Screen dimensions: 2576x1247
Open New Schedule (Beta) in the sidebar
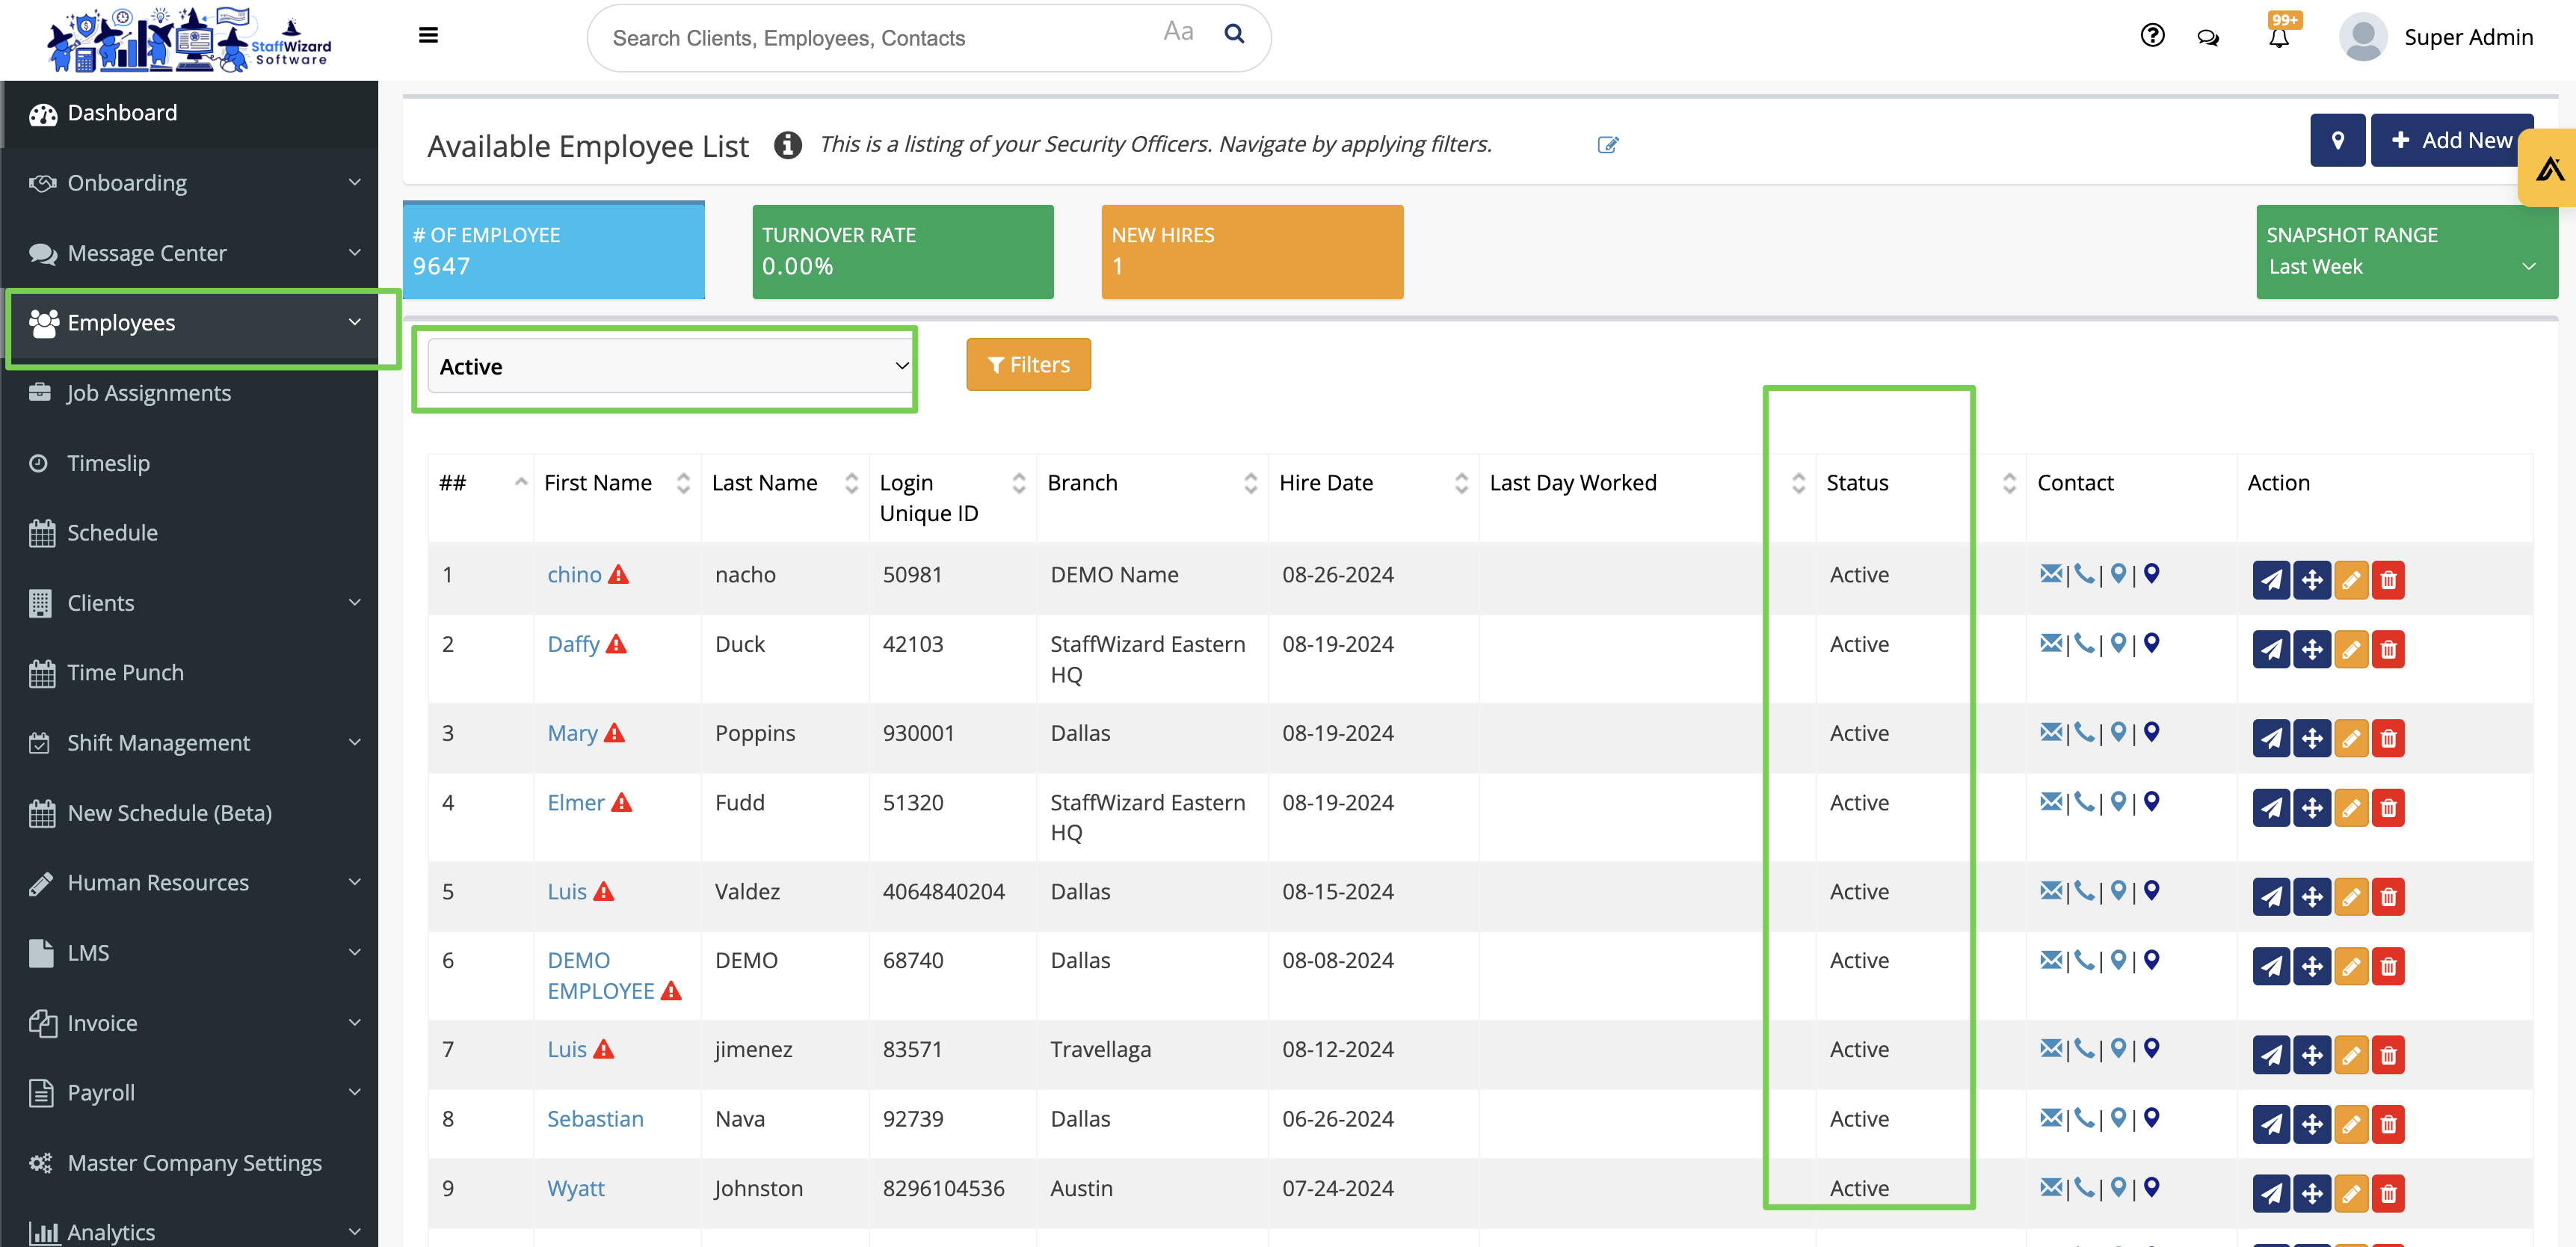click(190, 813)
